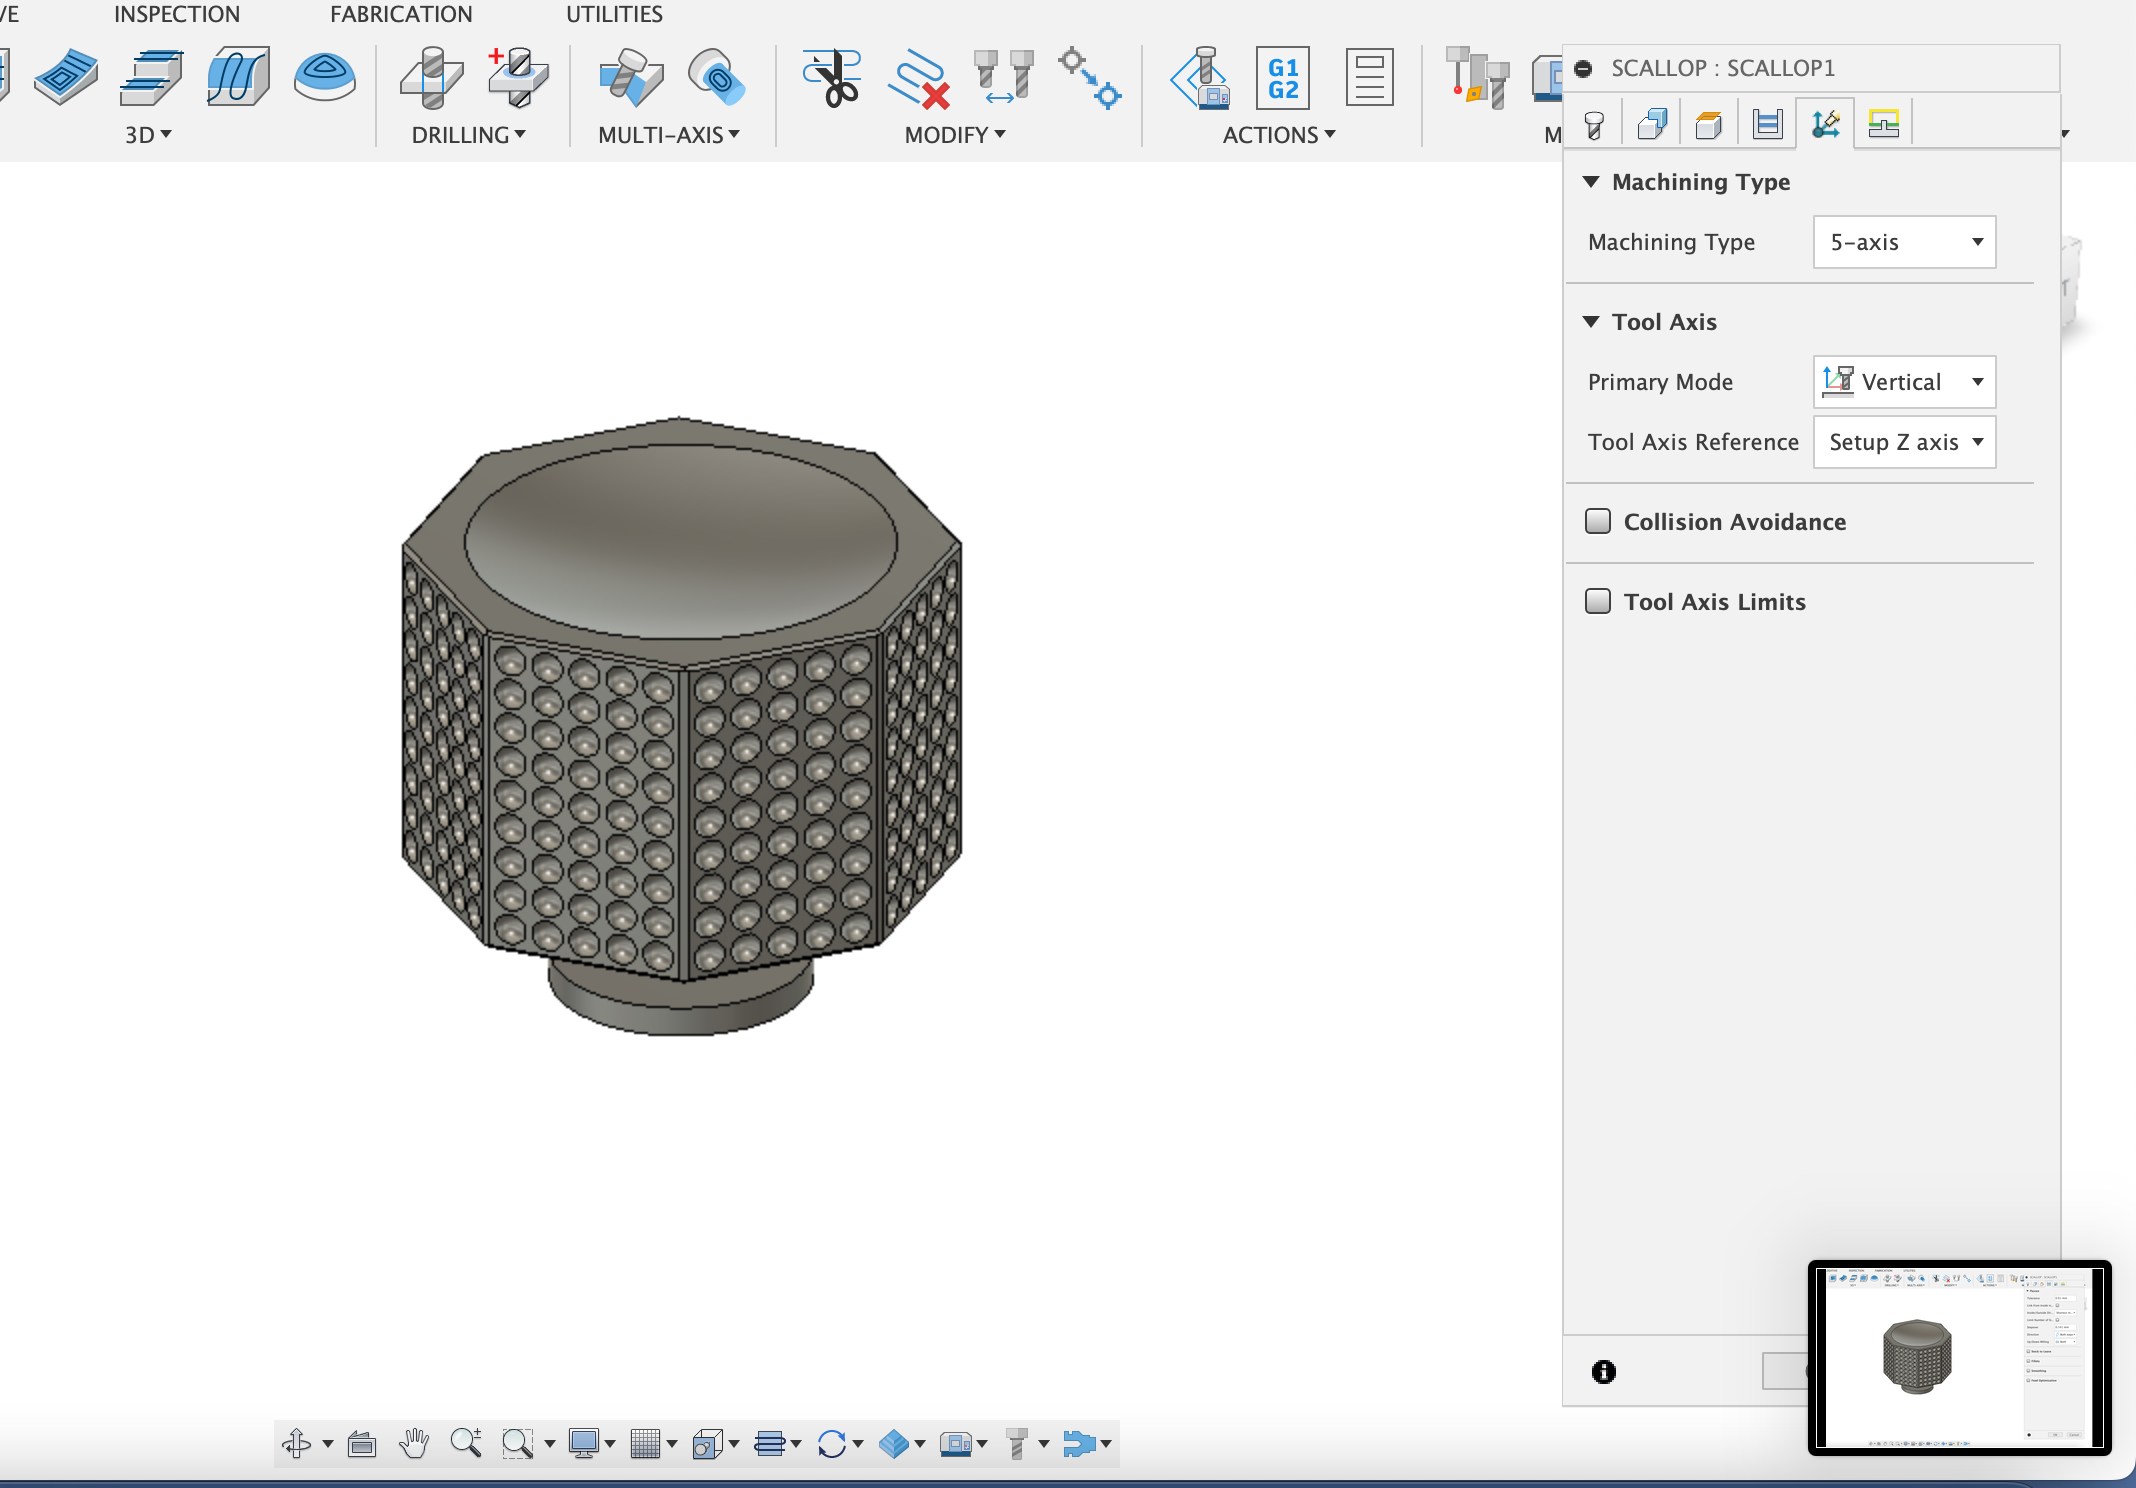Enable the Tool Axis Limits checkbox

[x=1597, y=600]
